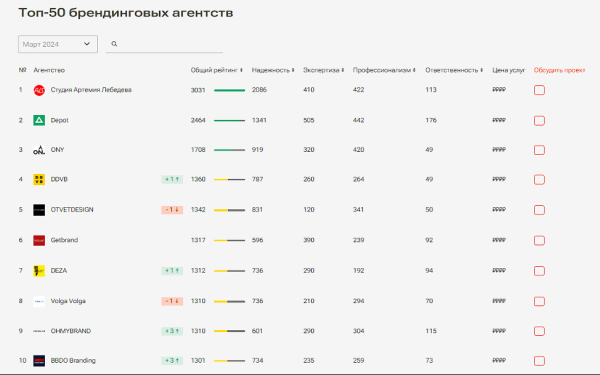Open the OTVETDESIGN agency link
This screenshot has width=600, height=375.
(72, 210)
